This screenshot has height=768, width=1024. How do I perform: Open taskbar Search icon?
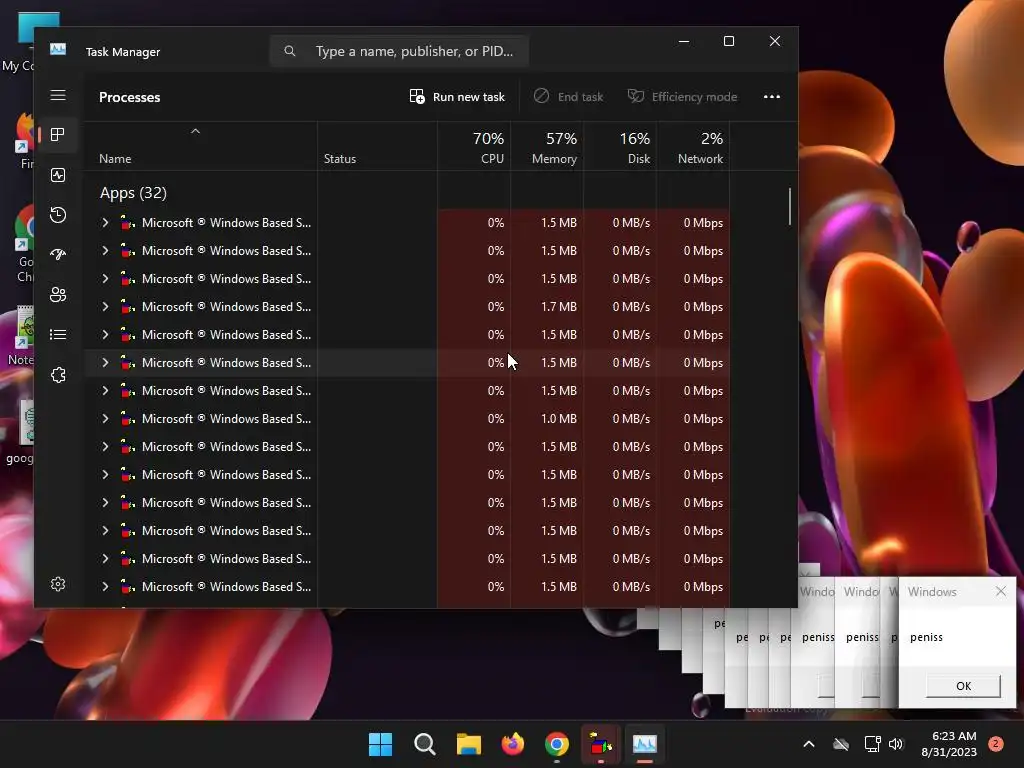coord(424,744)
